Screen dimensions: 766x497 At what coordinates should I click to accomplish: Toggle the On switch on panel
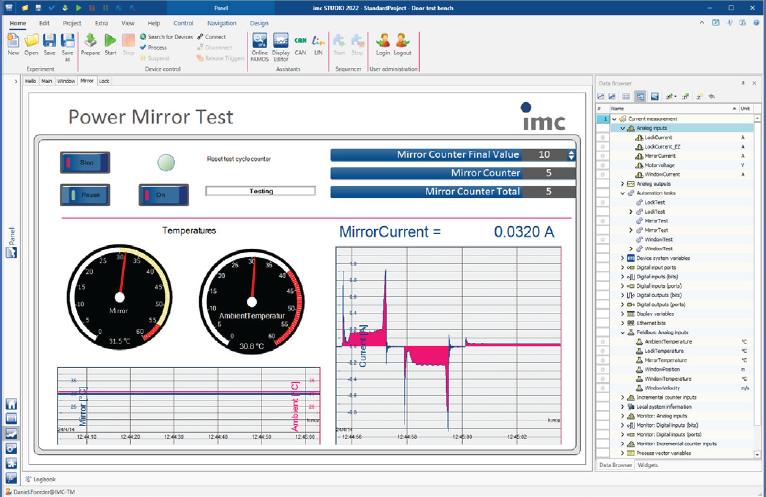[x=164, y=194]
